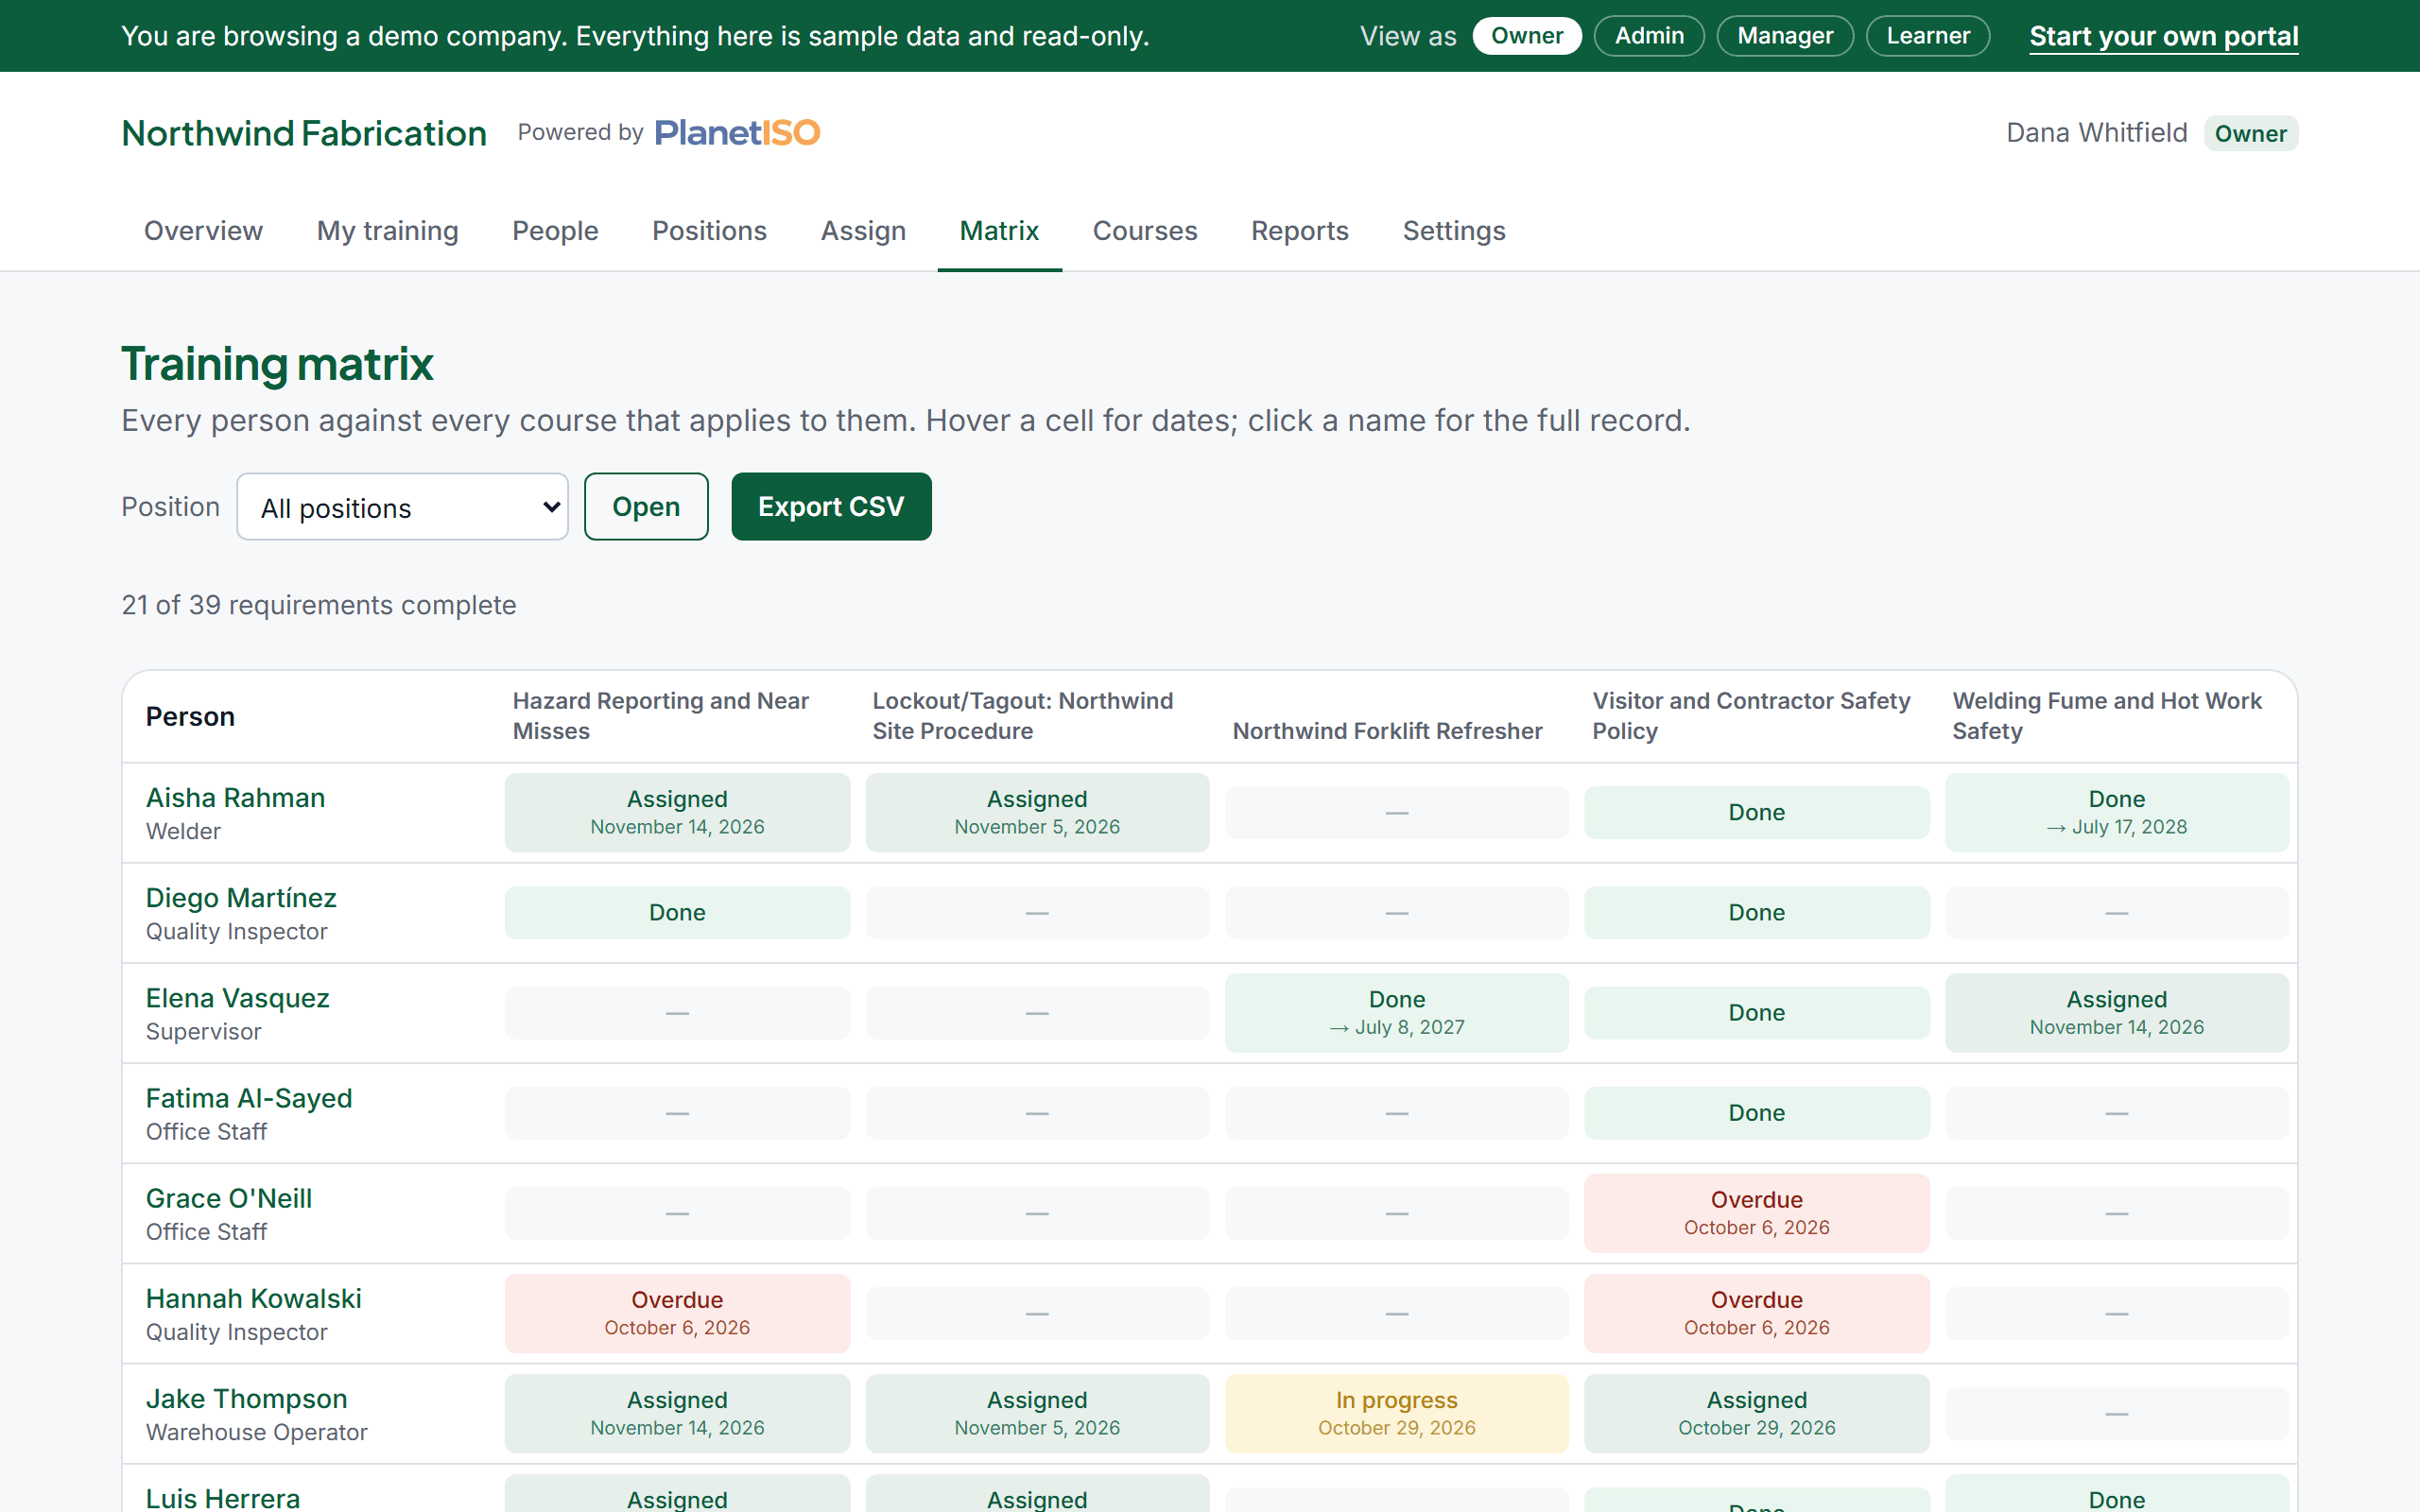
Task: Go to the Overview tab
Action: tap(203, 231)
